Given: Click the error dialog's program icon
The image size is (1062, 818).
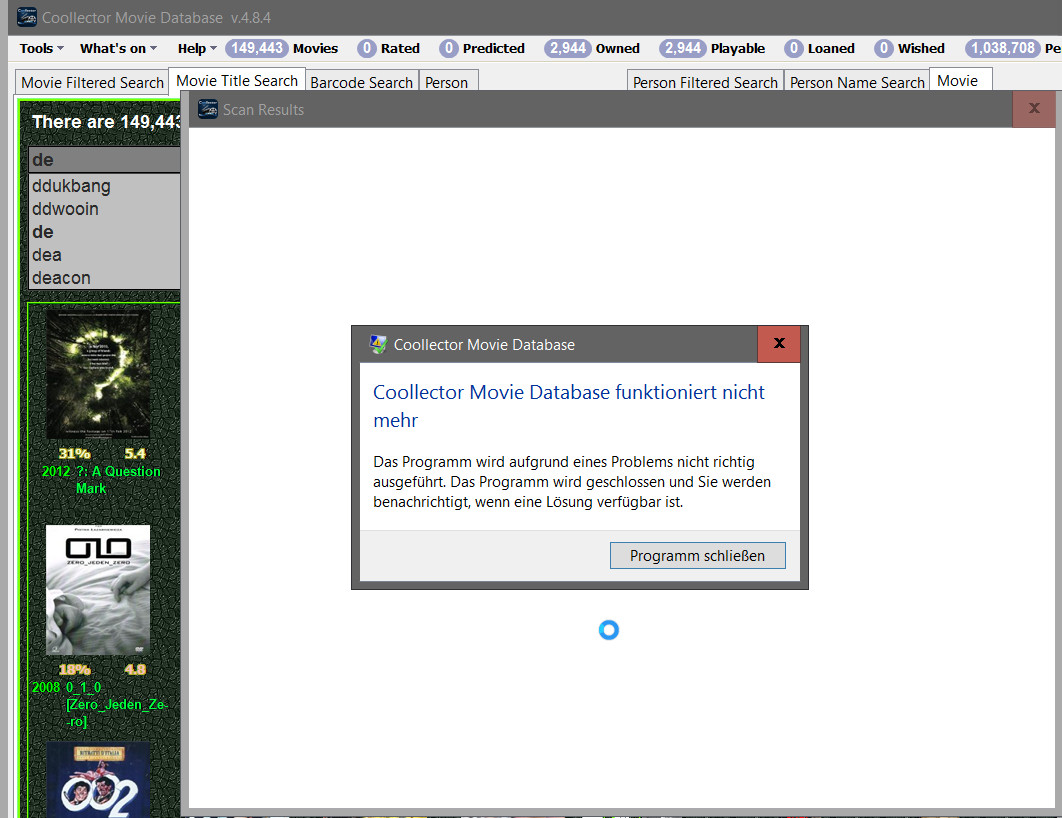Looking at the screenshot, I should coord(377,344).
